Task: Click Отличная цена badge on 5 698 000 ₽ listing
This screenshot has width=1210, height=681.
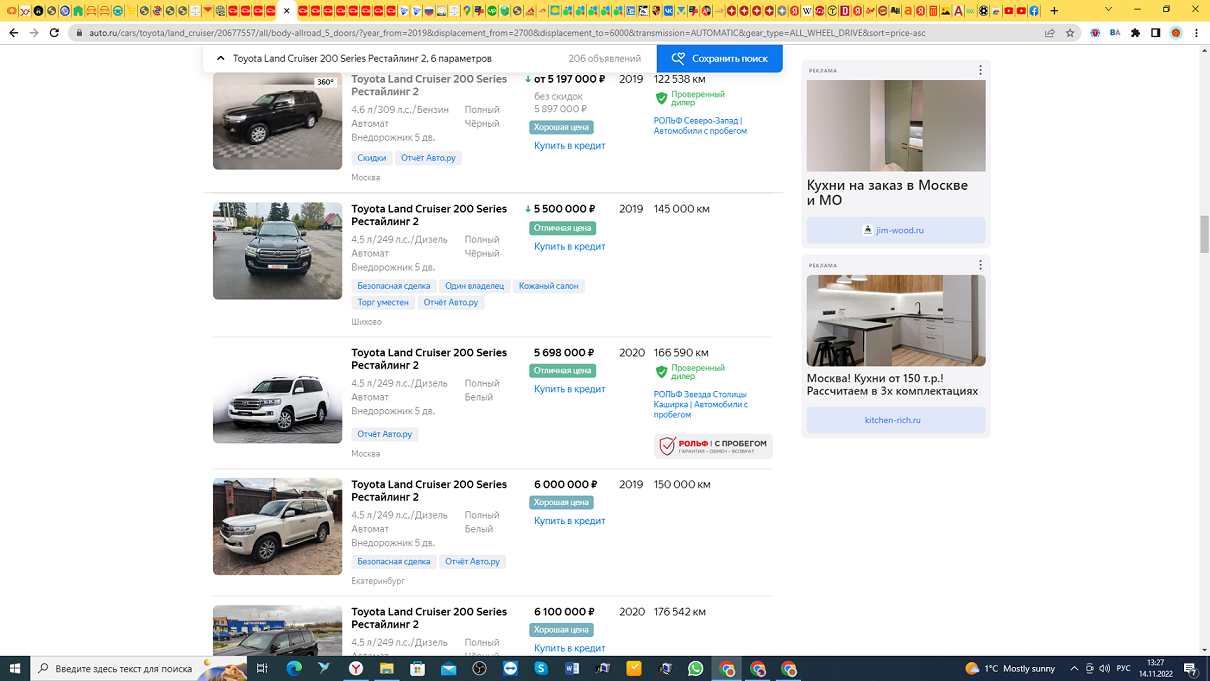Action: (x=563, y=370)
